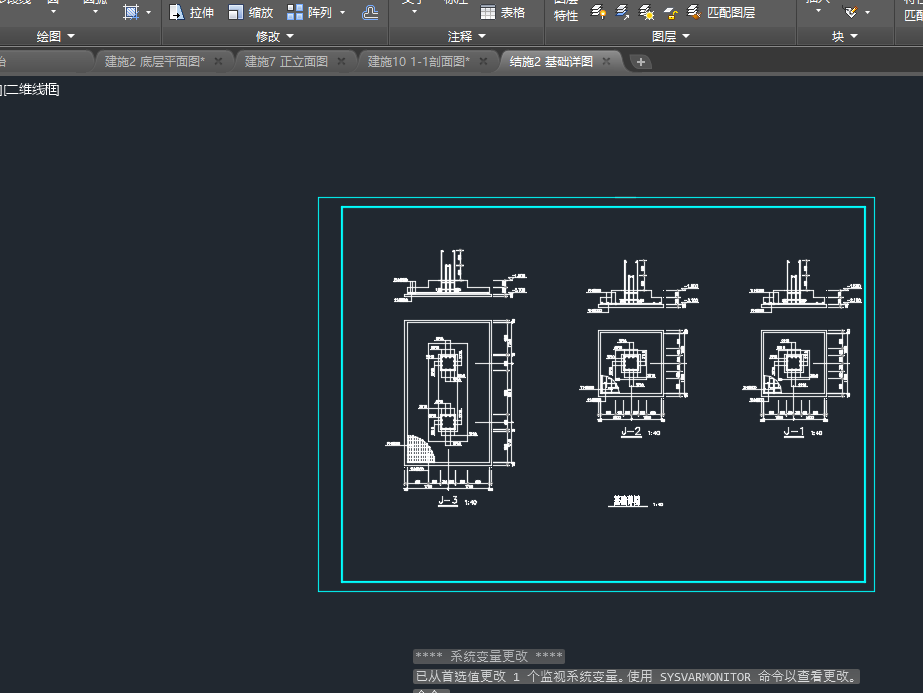The width and height of the screenshot is (923, 693).
Task: Click the layer on/off lightbulb icon
Action: pos(599,12)
